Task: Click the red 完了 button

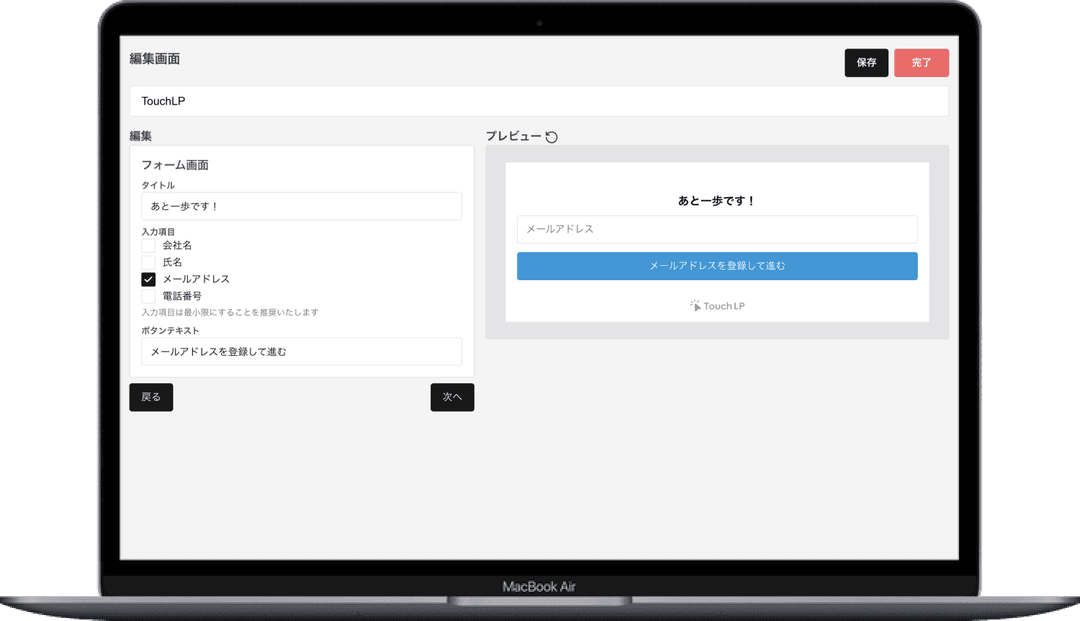Action: [x=921, y=63]
